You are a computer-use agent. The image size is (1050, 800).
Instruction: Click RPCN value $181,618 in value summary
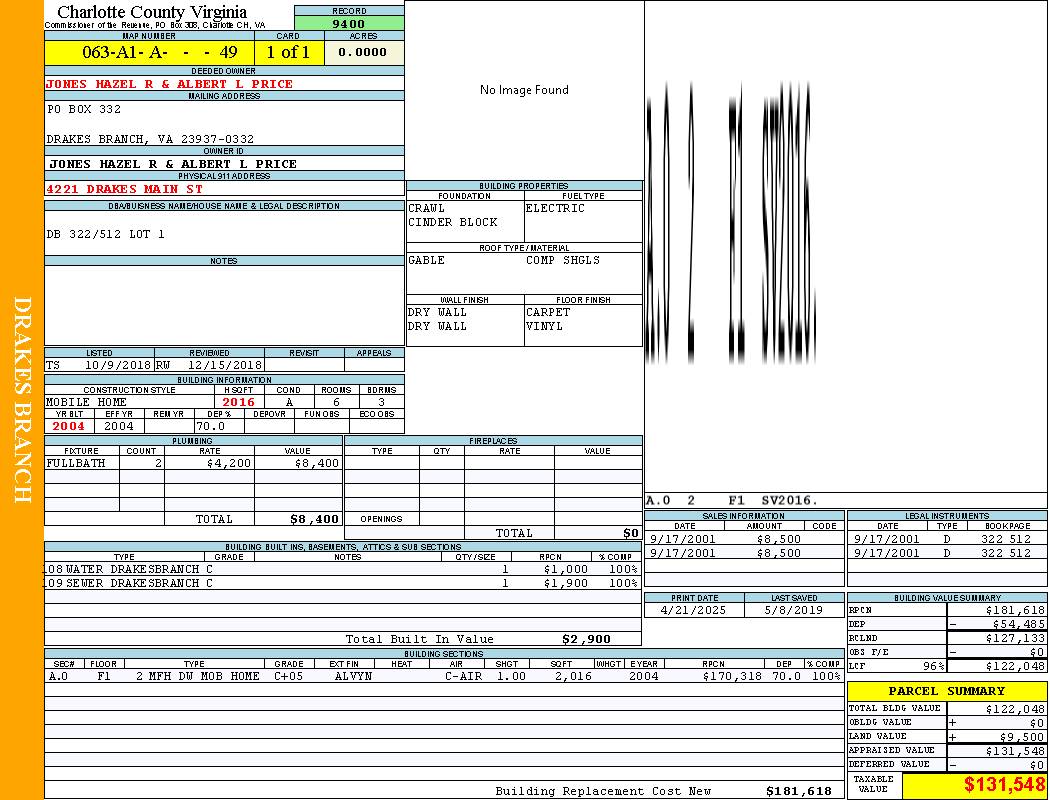(x=1015, y=611)
